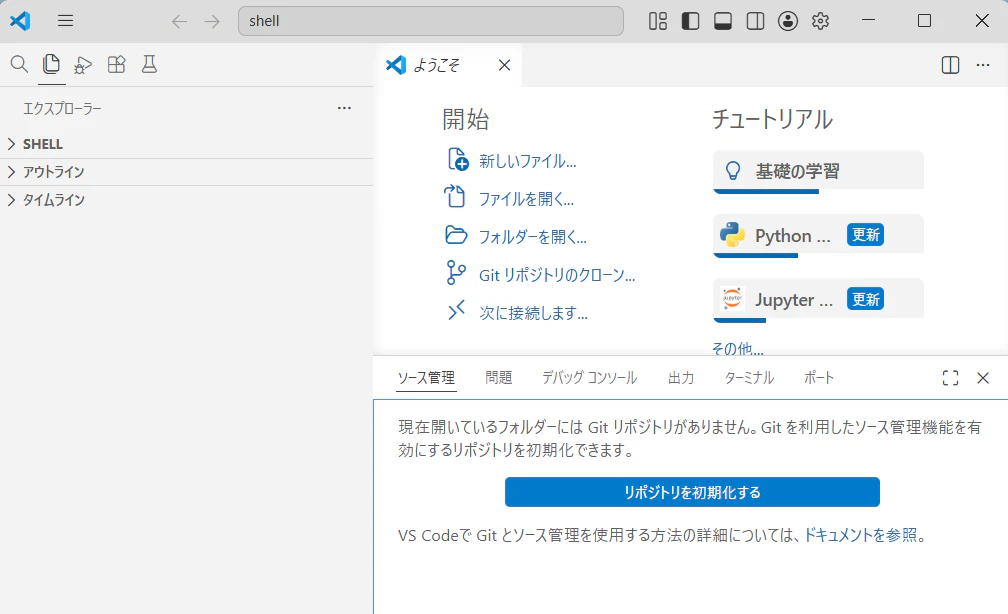The width and height of the screenshot is (1008, 614).
Task: Open the Accounts profile icon
Action: 788,21
